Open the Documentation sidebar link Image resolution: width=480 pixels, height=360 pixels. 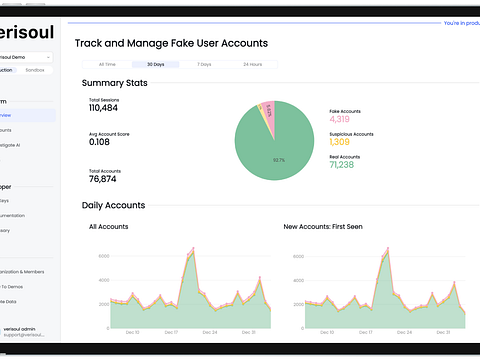(13, 216)
